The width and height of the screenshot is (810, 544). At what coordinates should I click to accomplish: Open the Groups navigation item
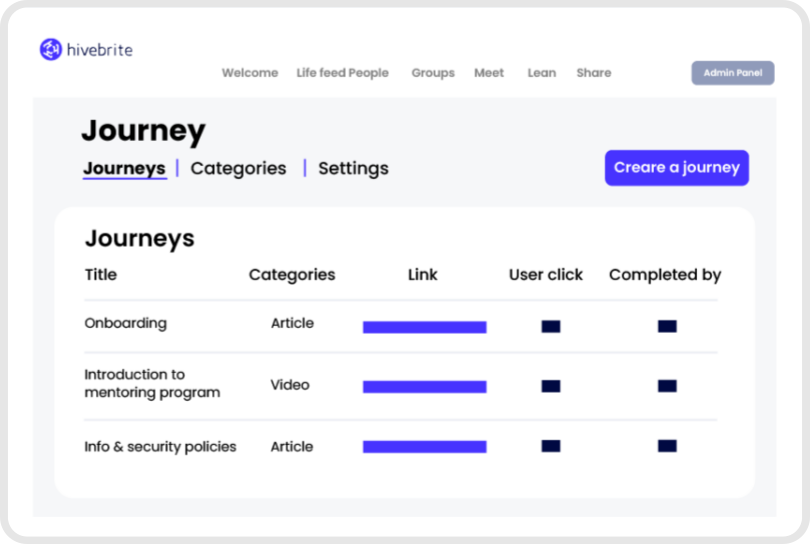tap(433, 73)
